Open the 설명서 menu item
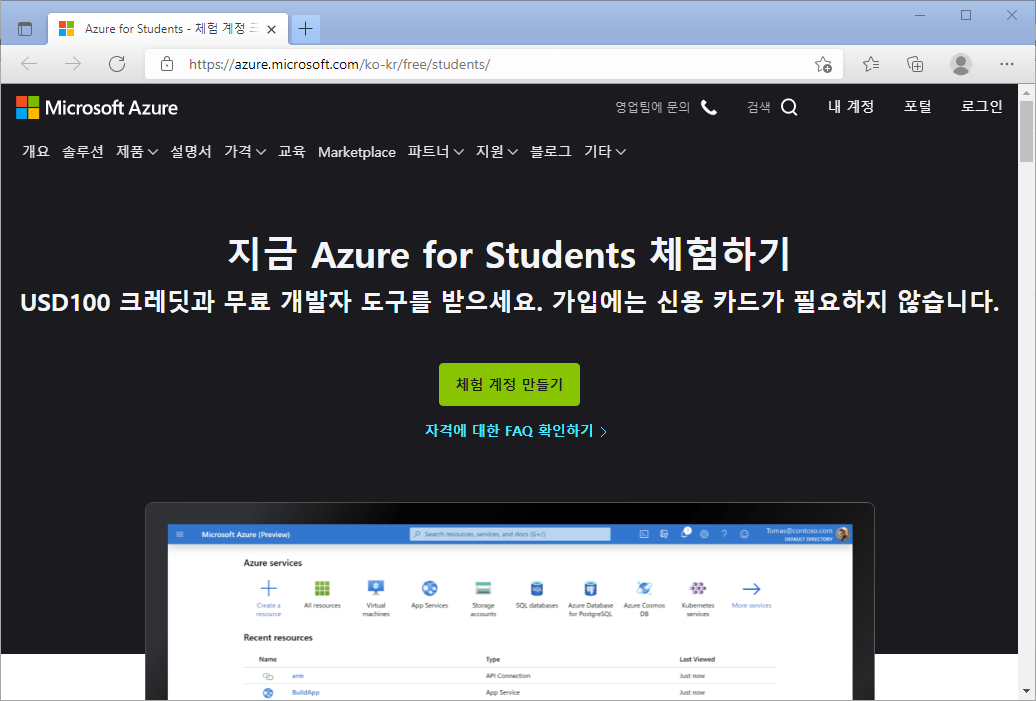The width and height of the screenshot is (1036, 701). click(190, 151)
